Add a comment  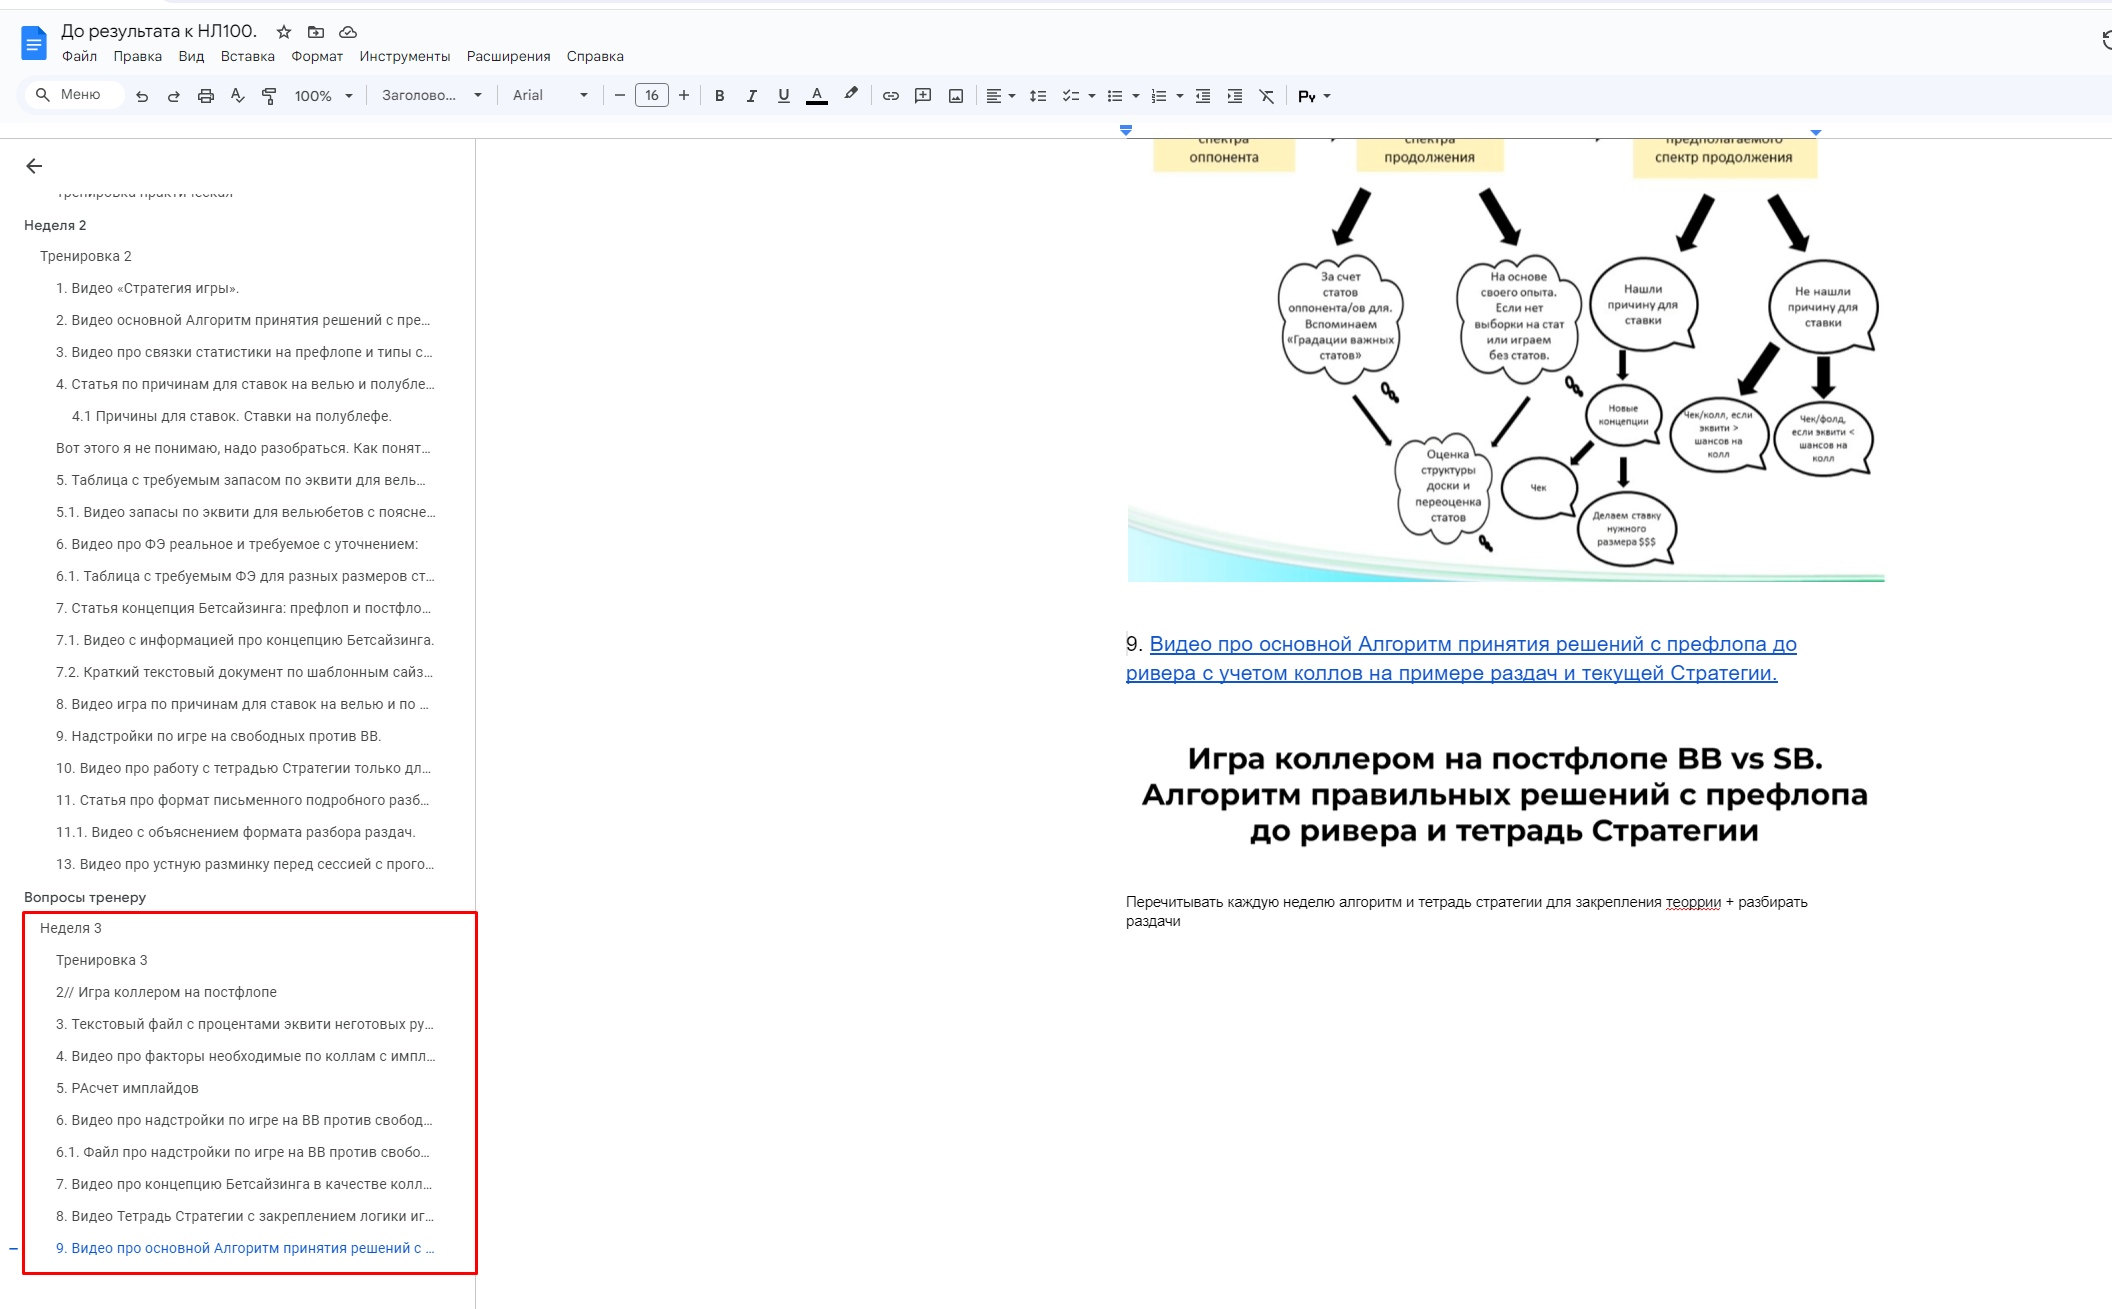pos(923,96)
